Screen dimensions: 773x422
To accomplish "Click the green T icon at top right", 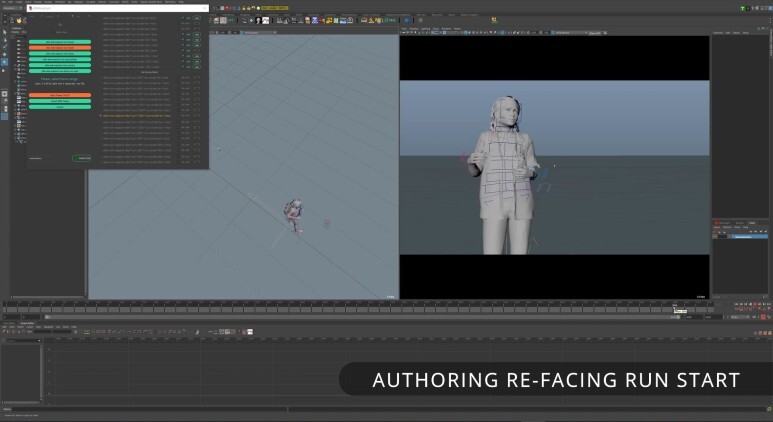I will click(742, 8).
